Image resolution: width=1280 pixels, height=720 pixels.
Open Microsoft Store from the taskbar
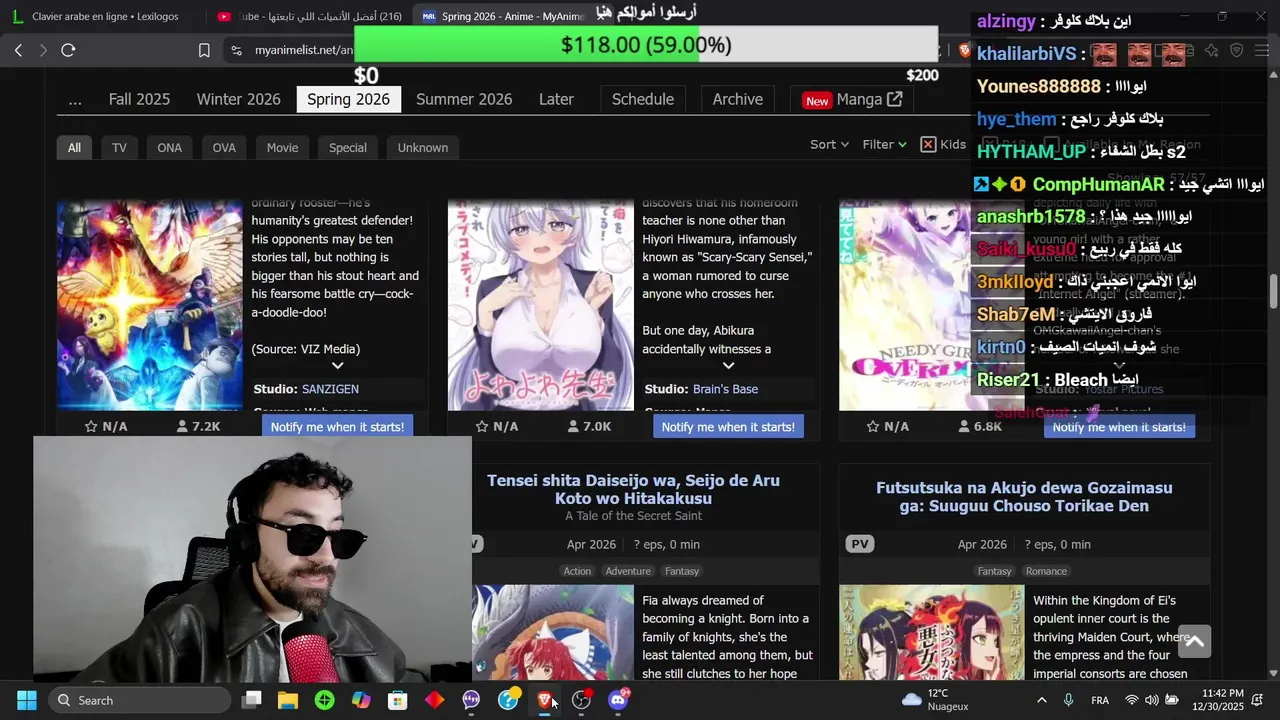(x=398, y=700)
